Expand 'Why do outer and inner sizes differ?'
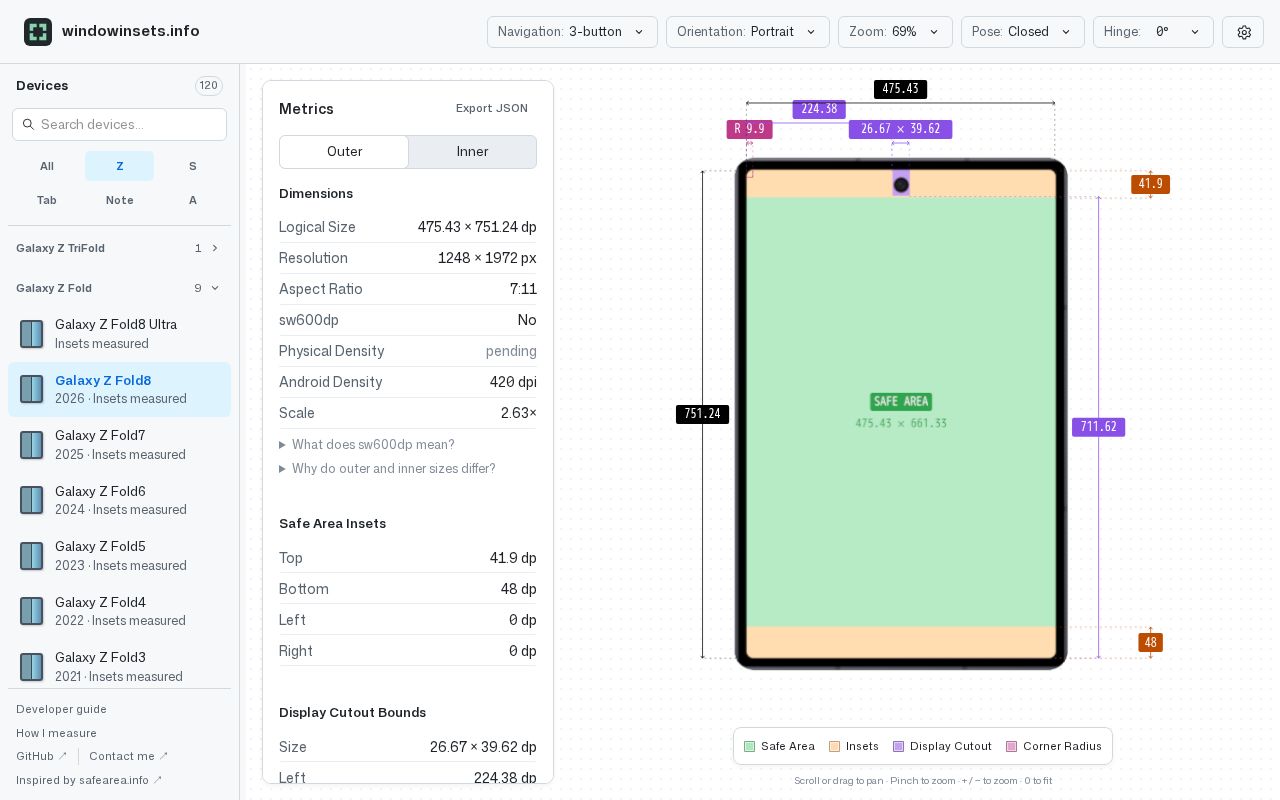Image resolution: width=1280 pixels, height=800 pixels. click(387, 468)
